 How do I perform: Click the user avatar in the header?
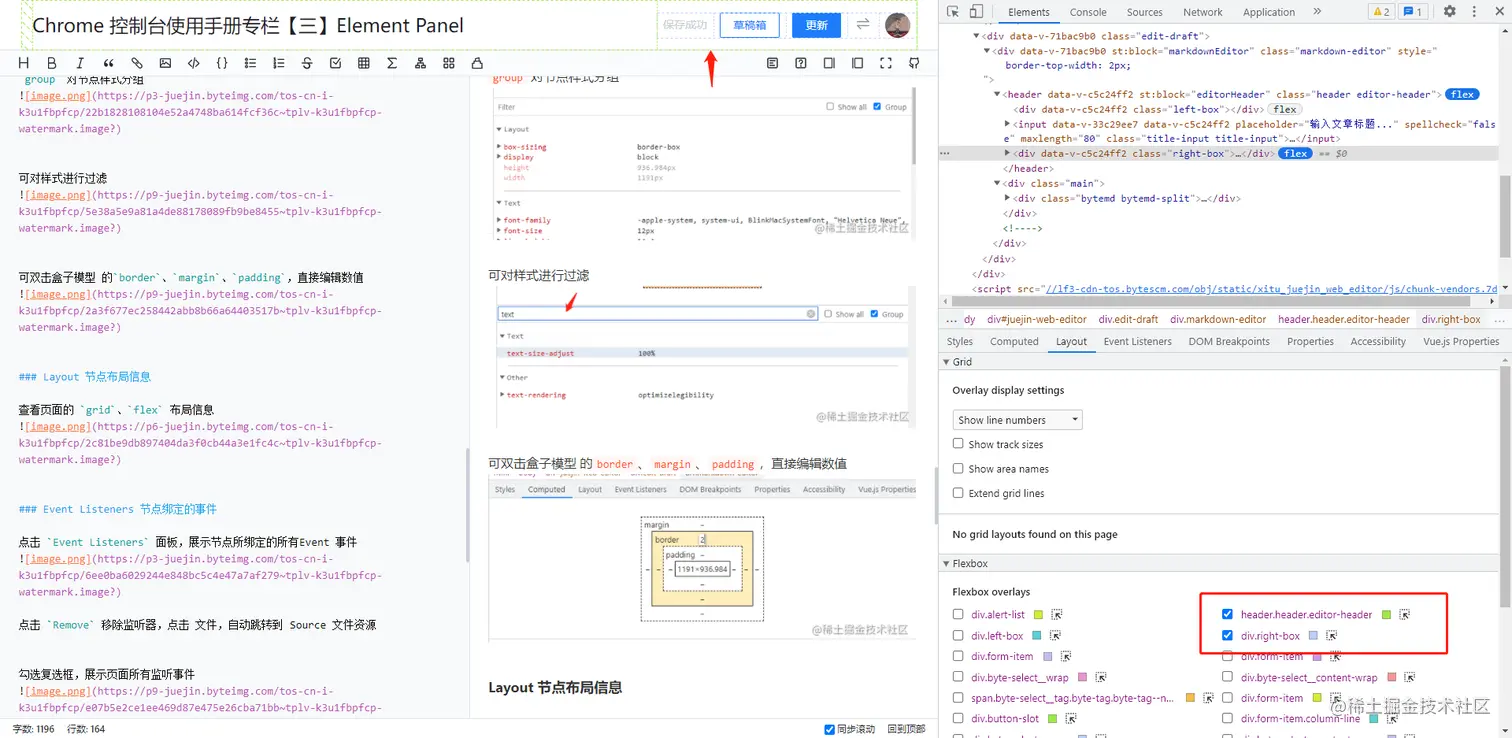tap(898, 25)
